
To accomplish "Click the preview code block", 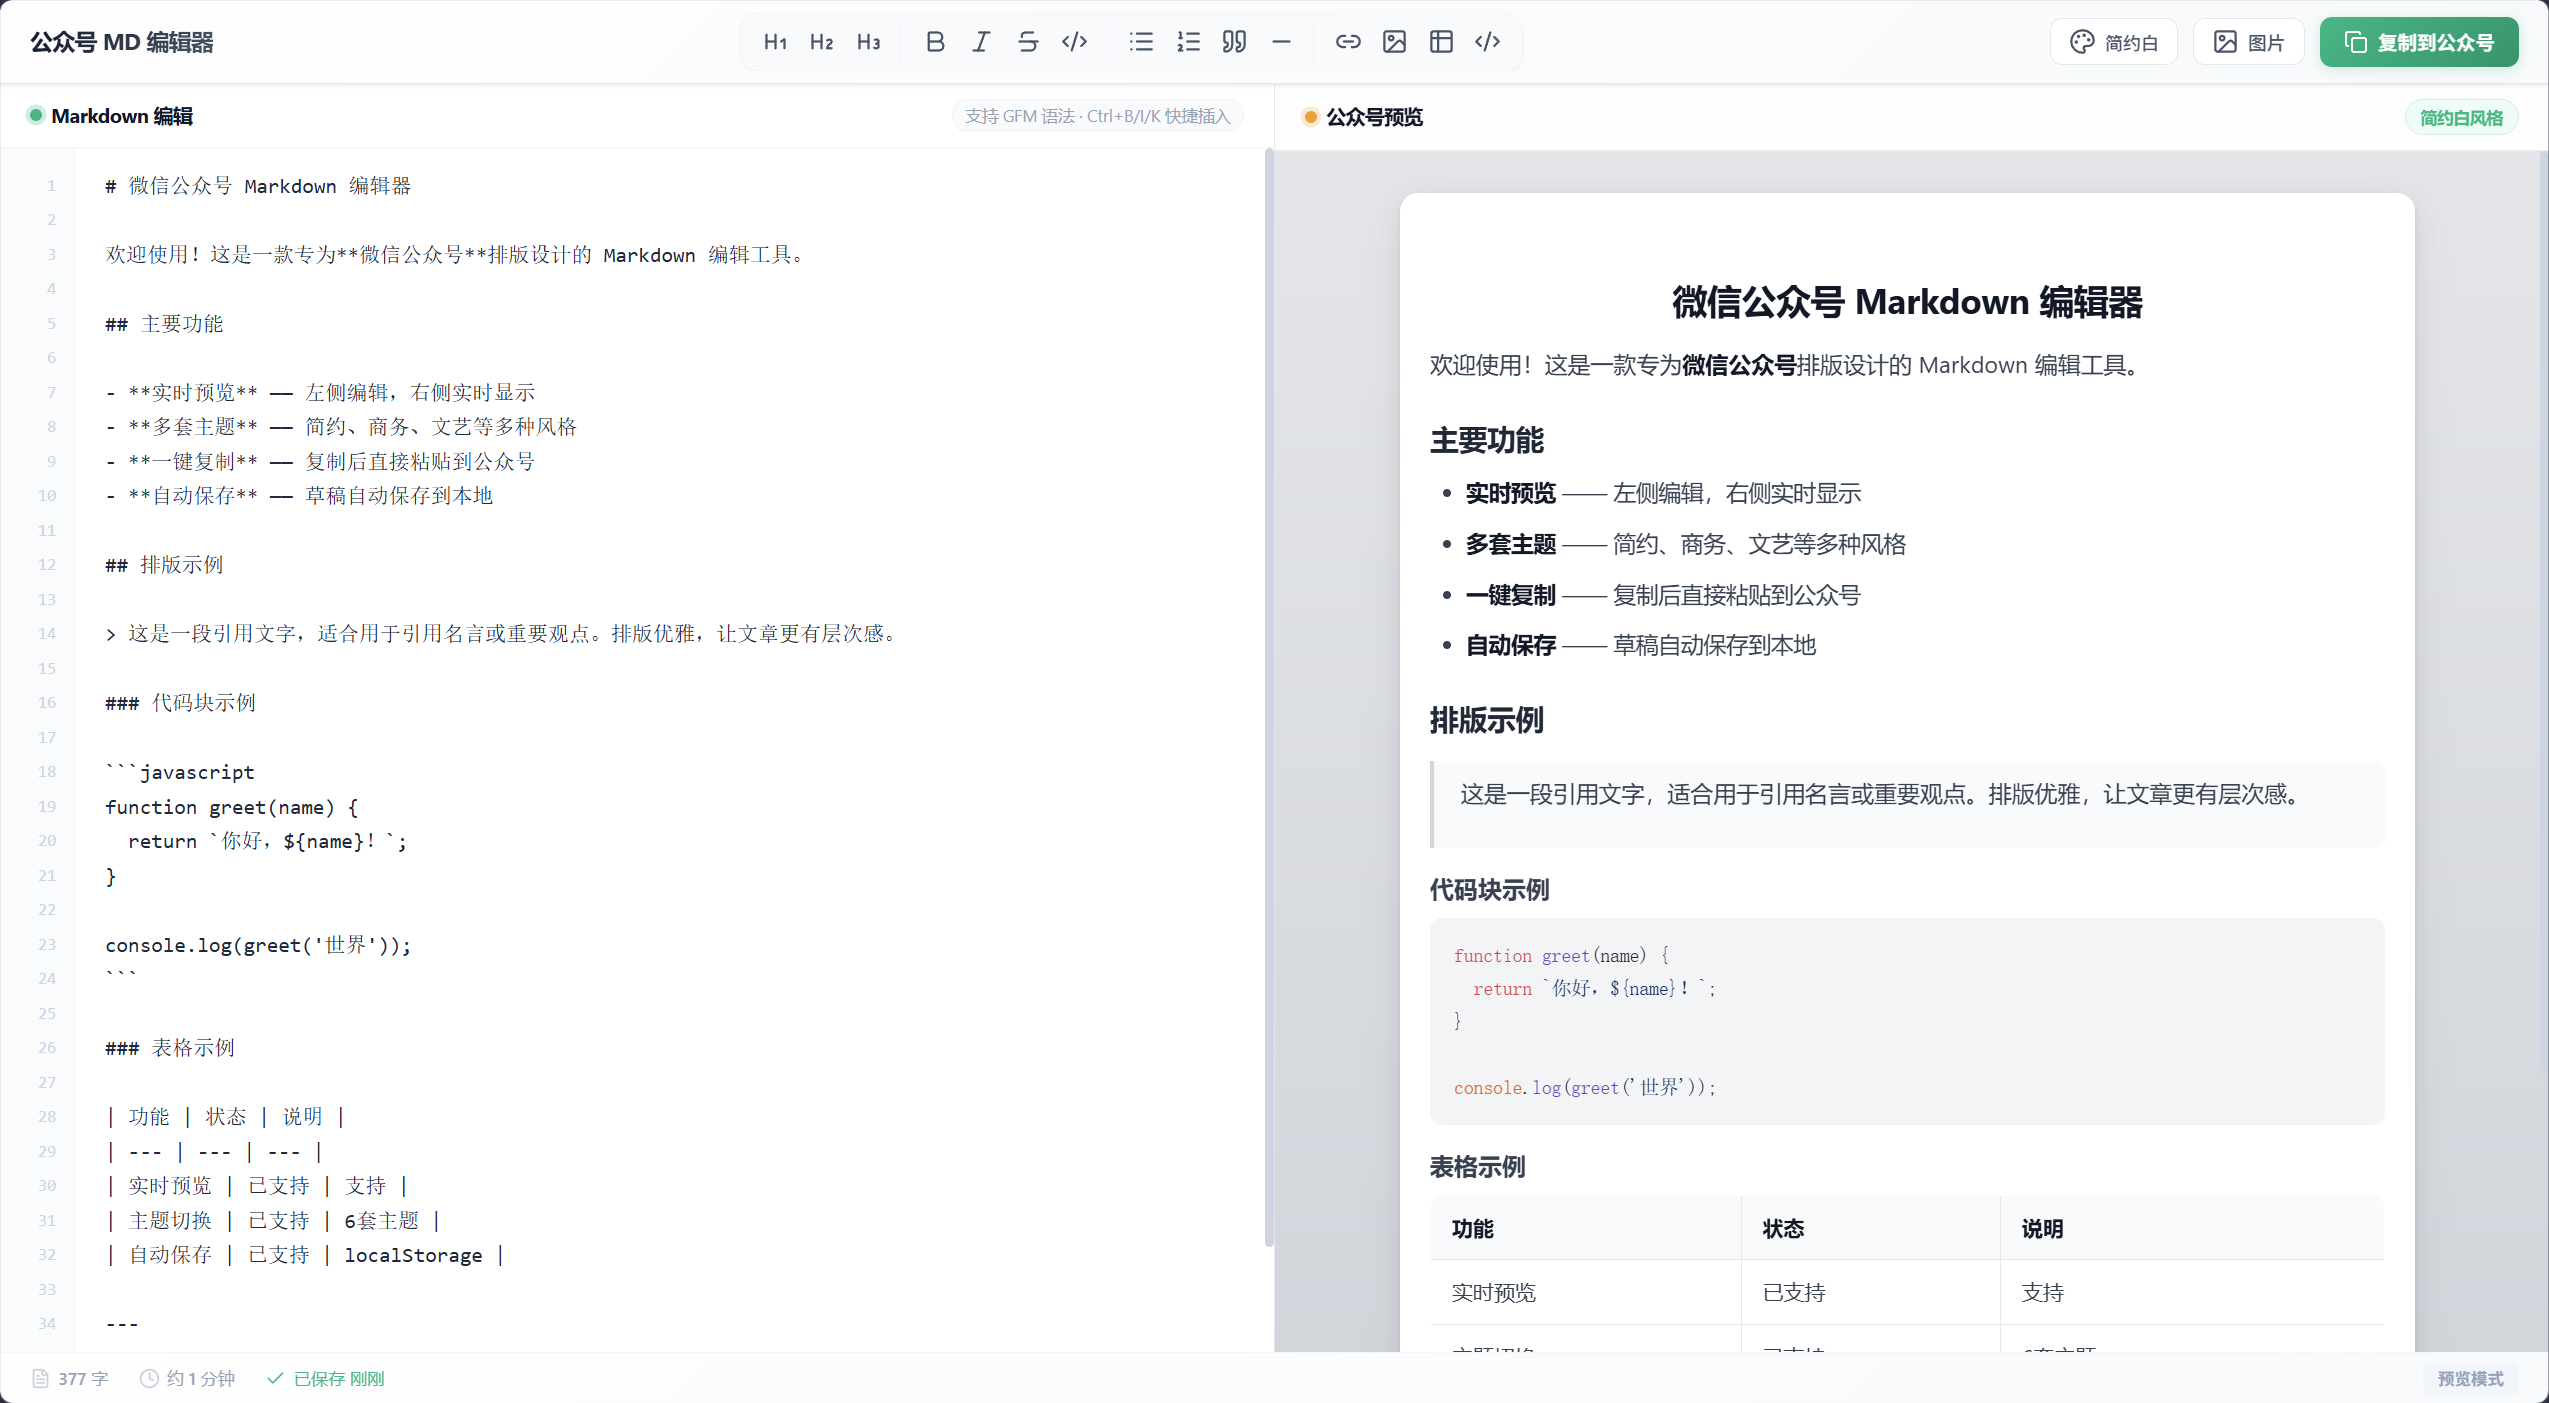I will click(x=1907, y=1021).
